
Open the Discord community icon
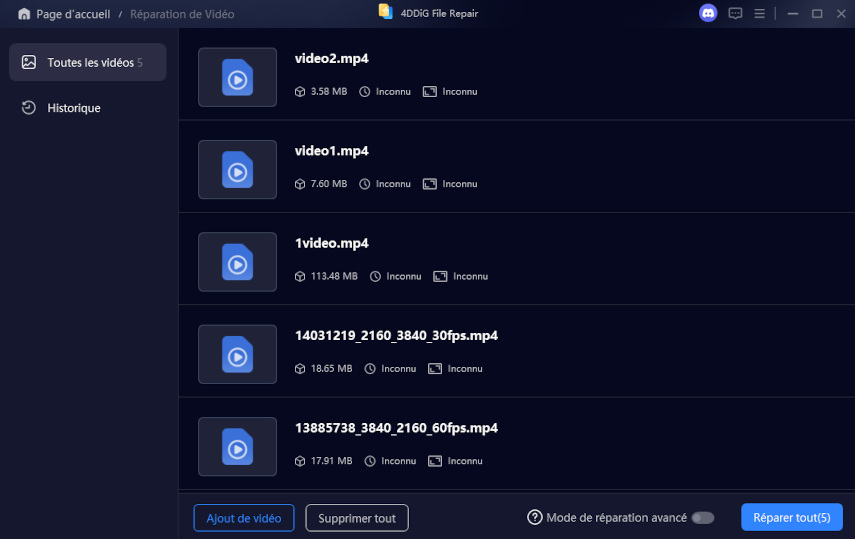708,13
